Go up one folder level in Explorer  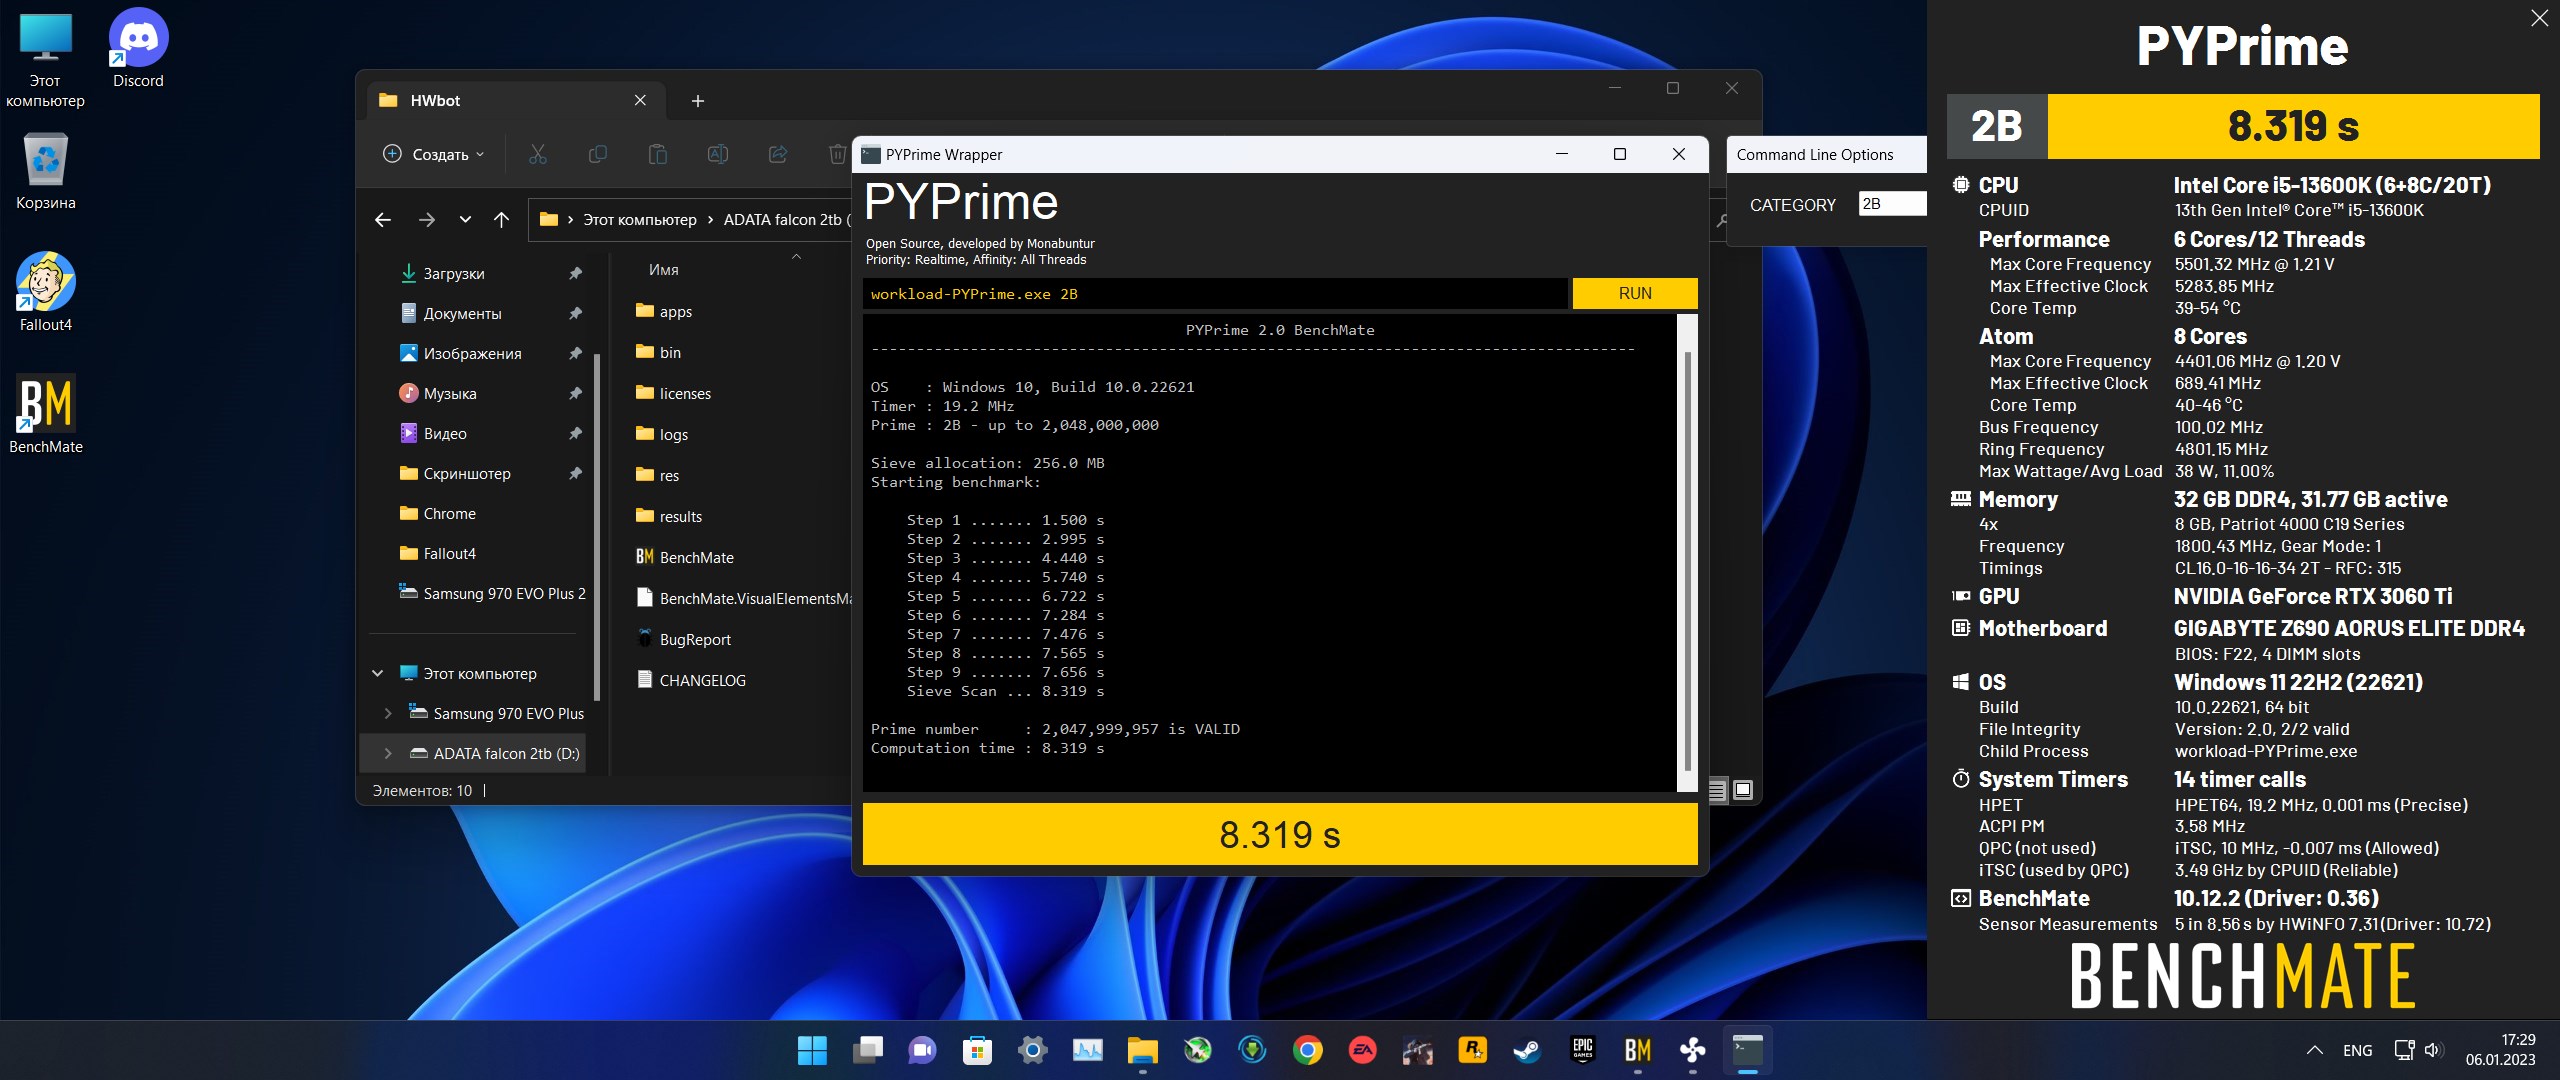tap(502, 220)
